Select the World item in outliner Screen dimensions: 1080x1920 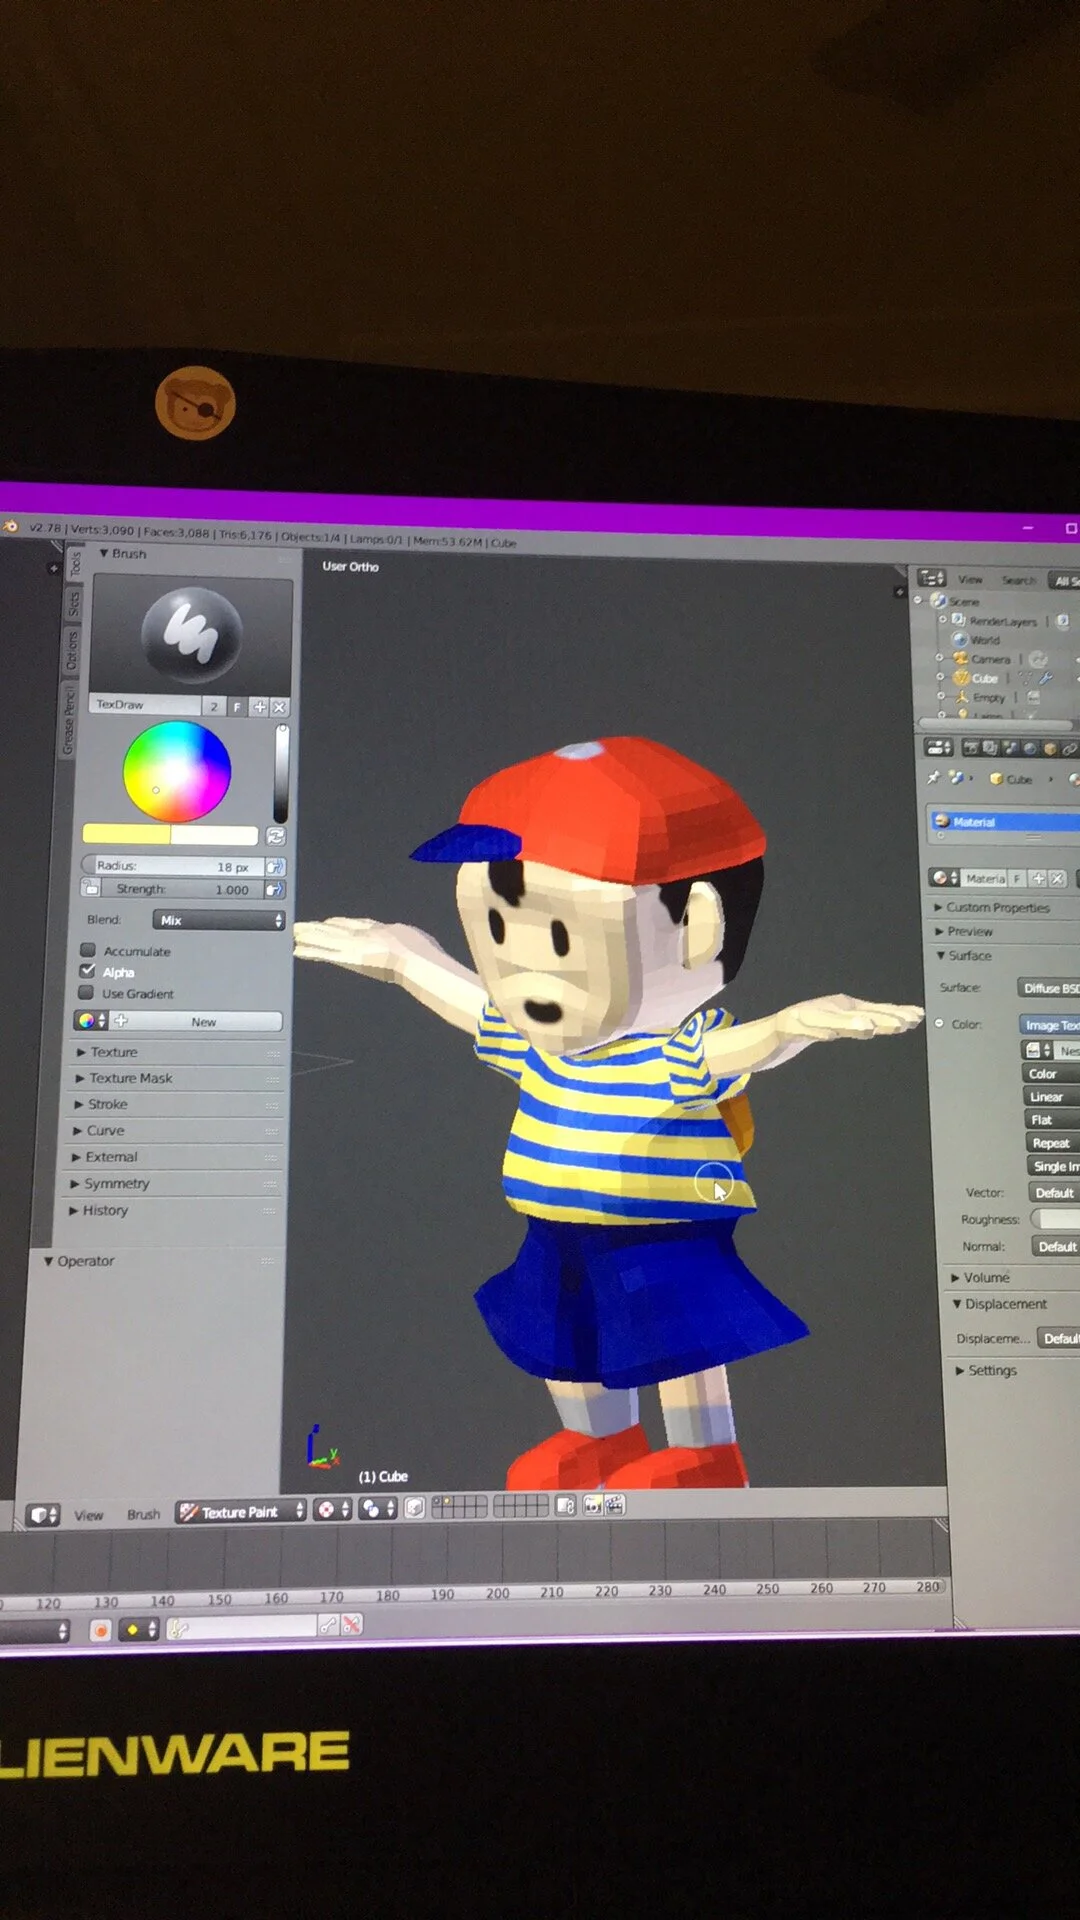pyautogui.click(x=985, y=640)
